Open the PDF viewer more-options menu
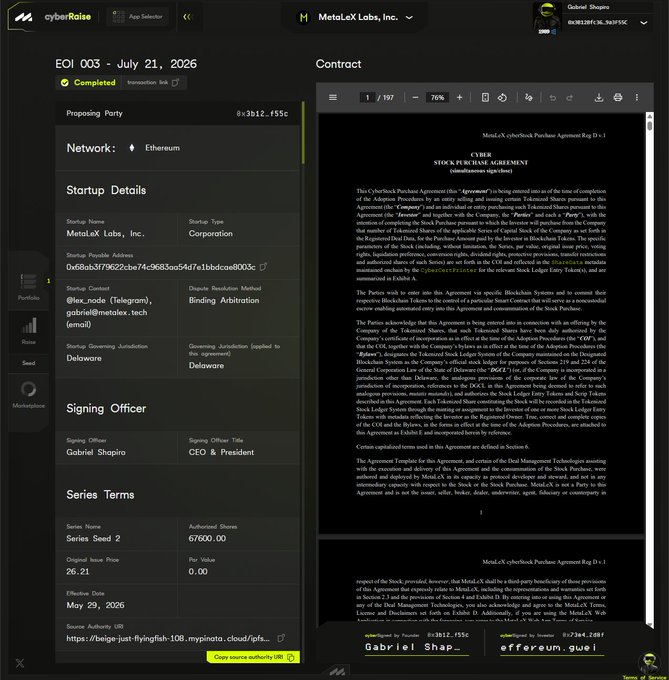 click(636, 98)
